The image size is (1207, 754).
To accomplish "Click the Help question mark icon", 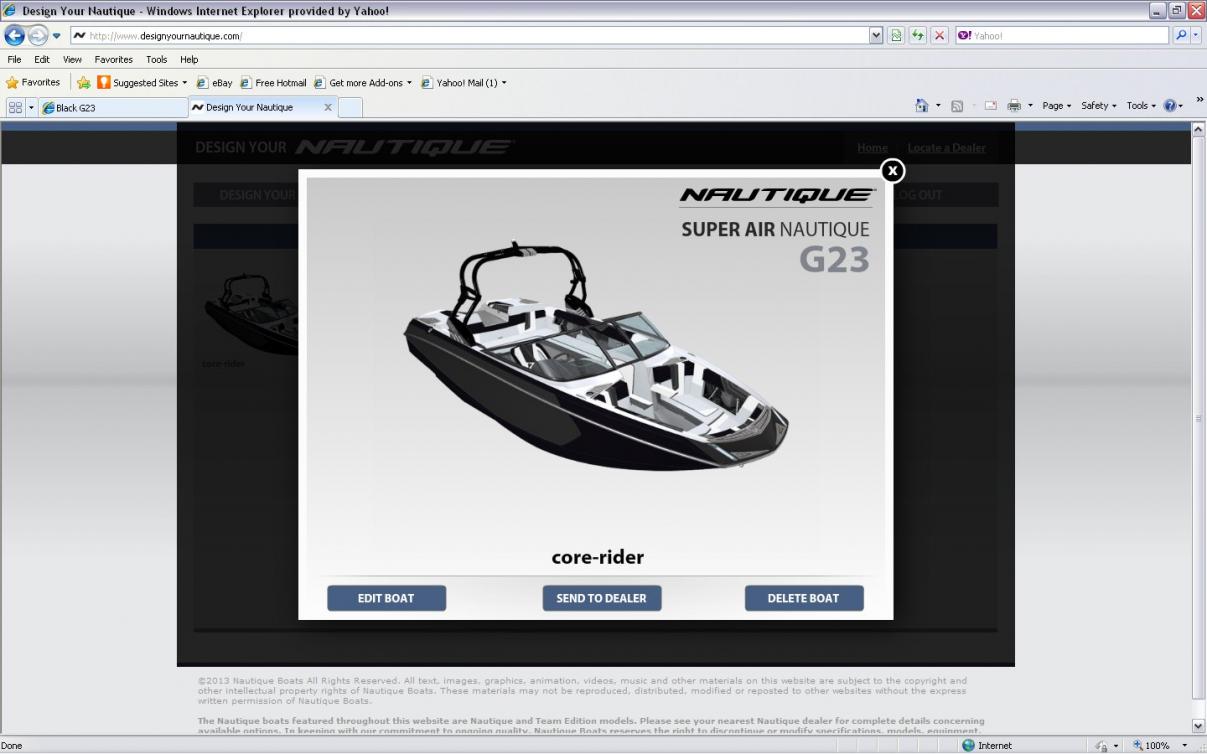I will (x=1171, y=106).
